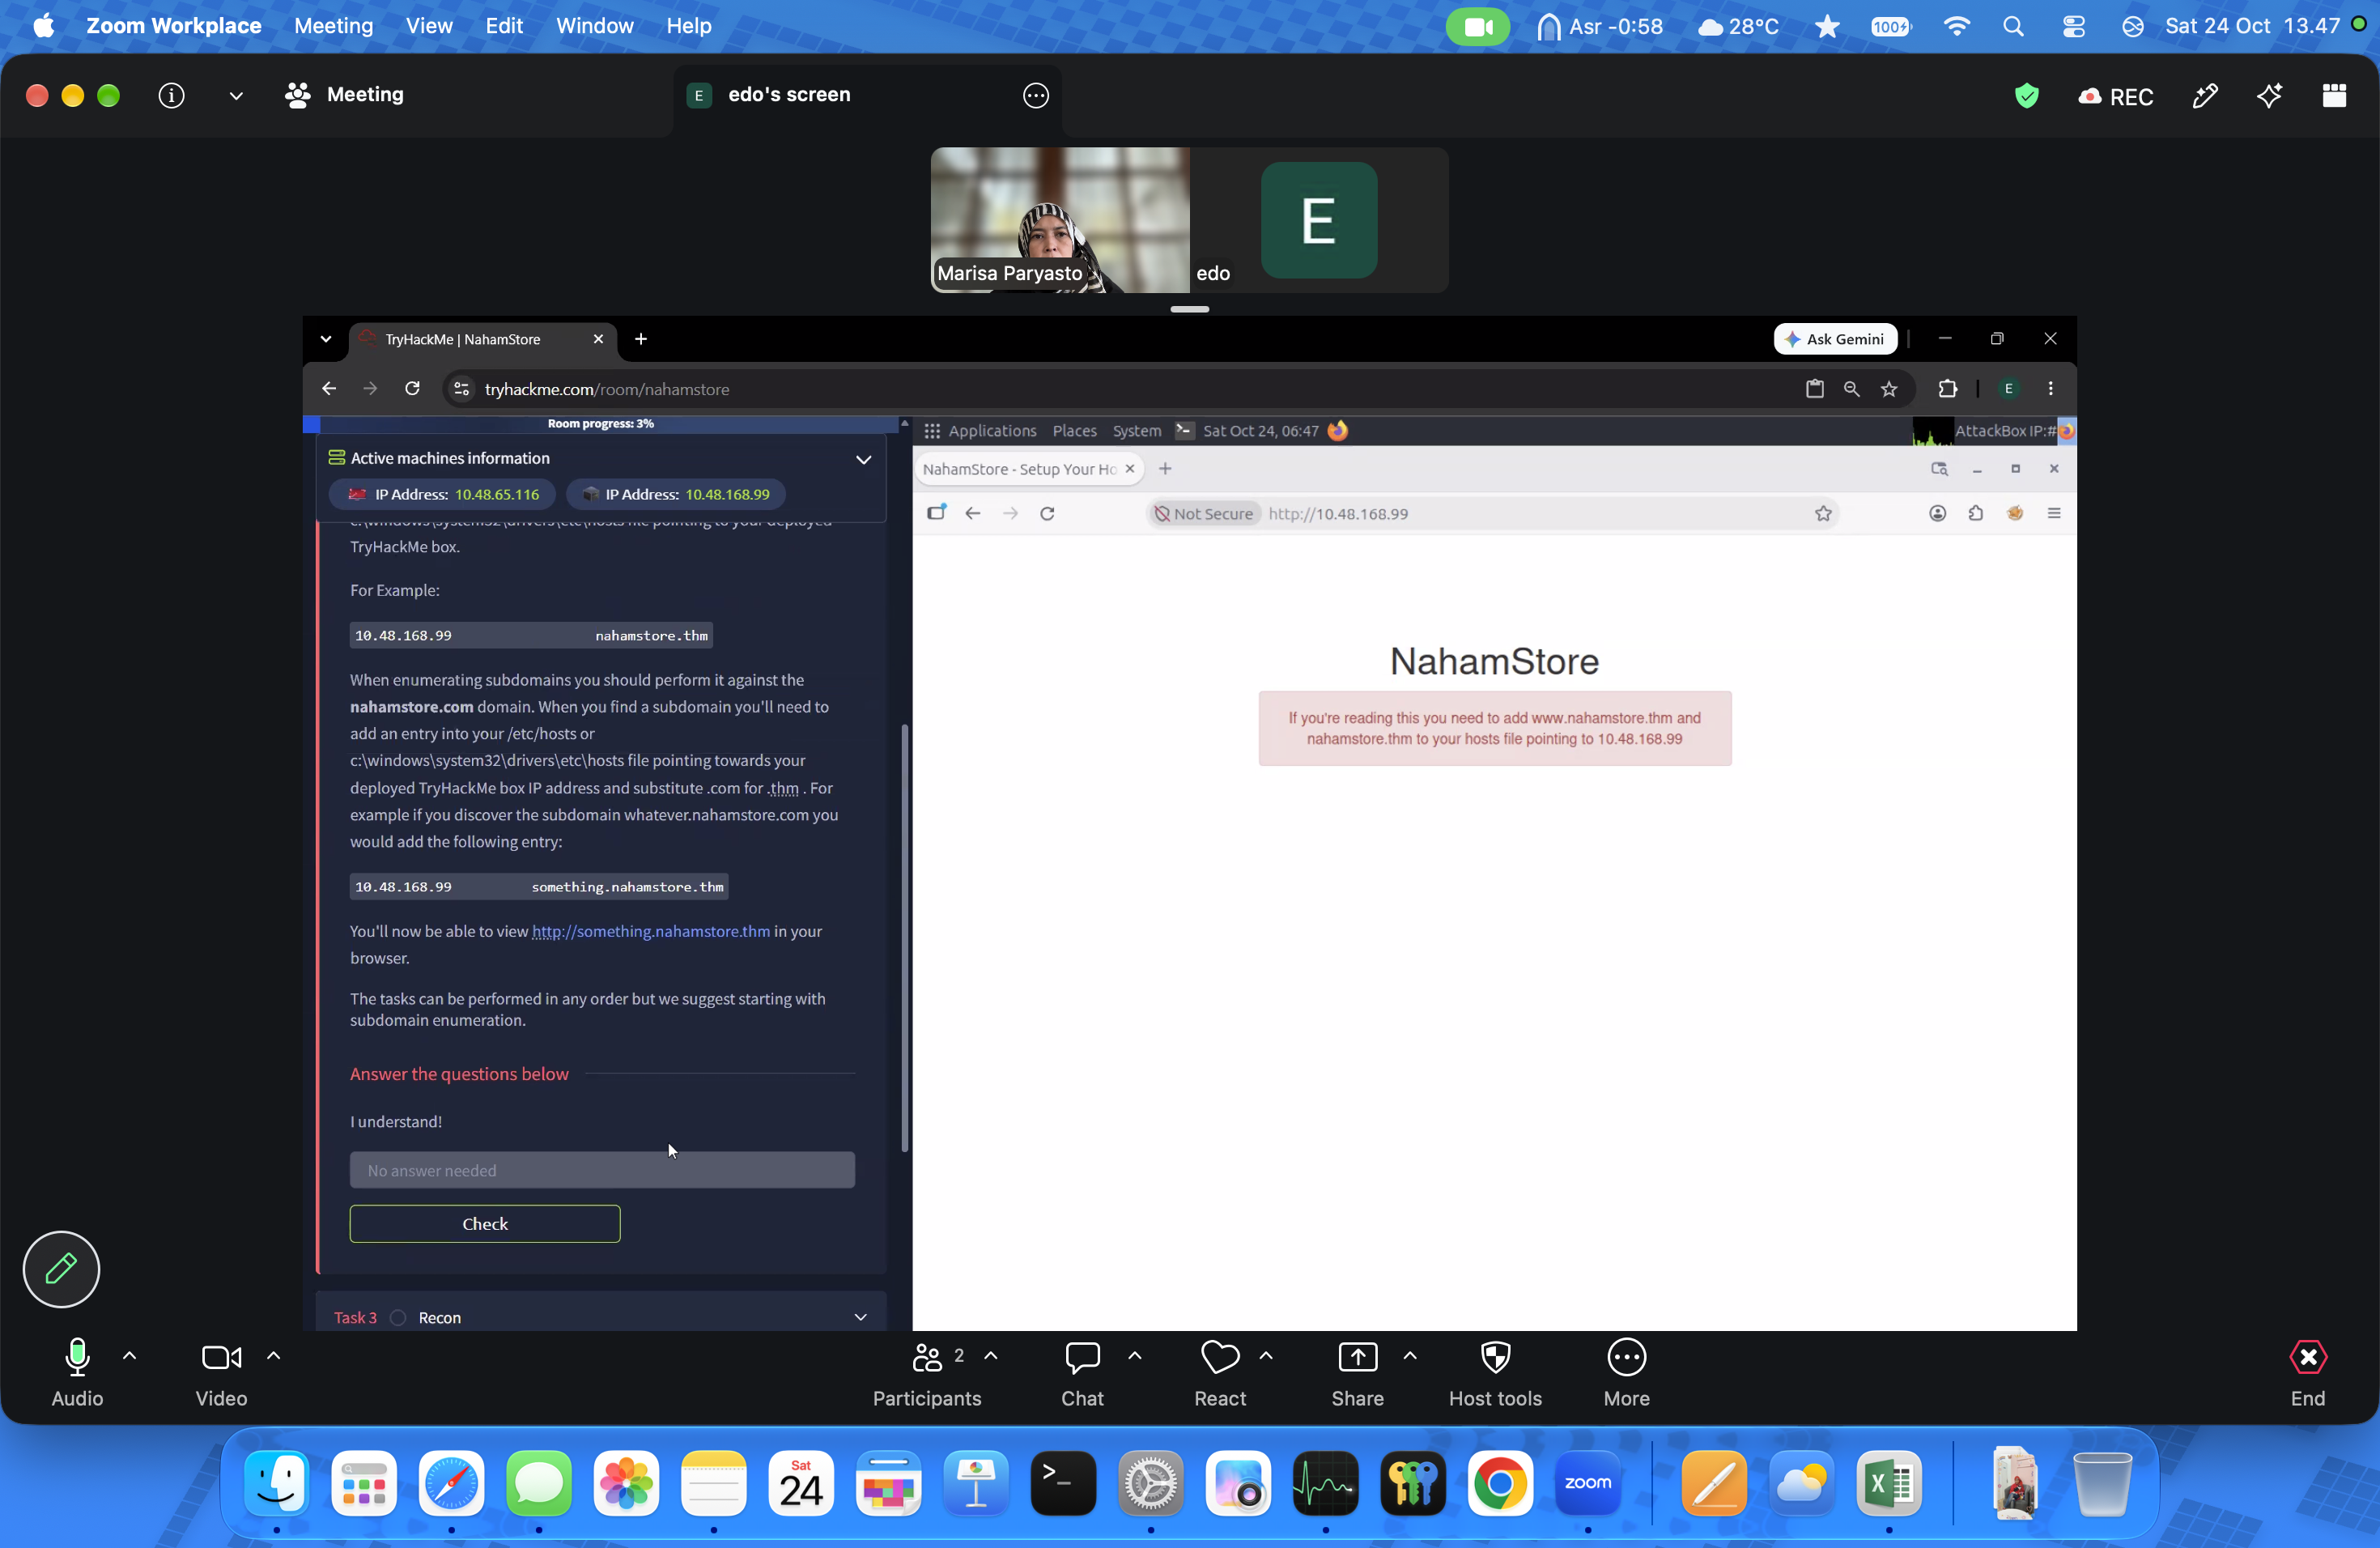
Task: Open the Zoom encryption shield icon
Action: click(2026, 96)
